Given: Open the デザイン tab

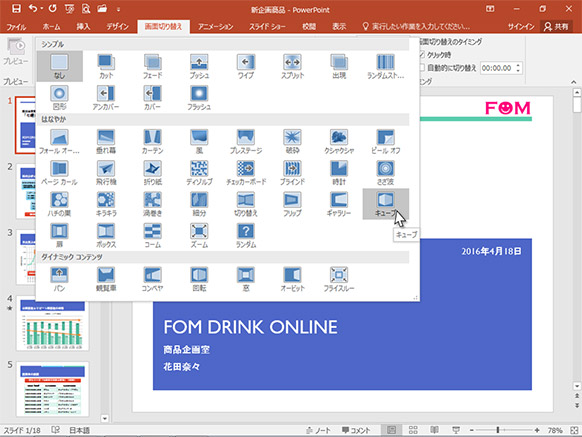Looking at the screenshot, I should pos(117,26).
